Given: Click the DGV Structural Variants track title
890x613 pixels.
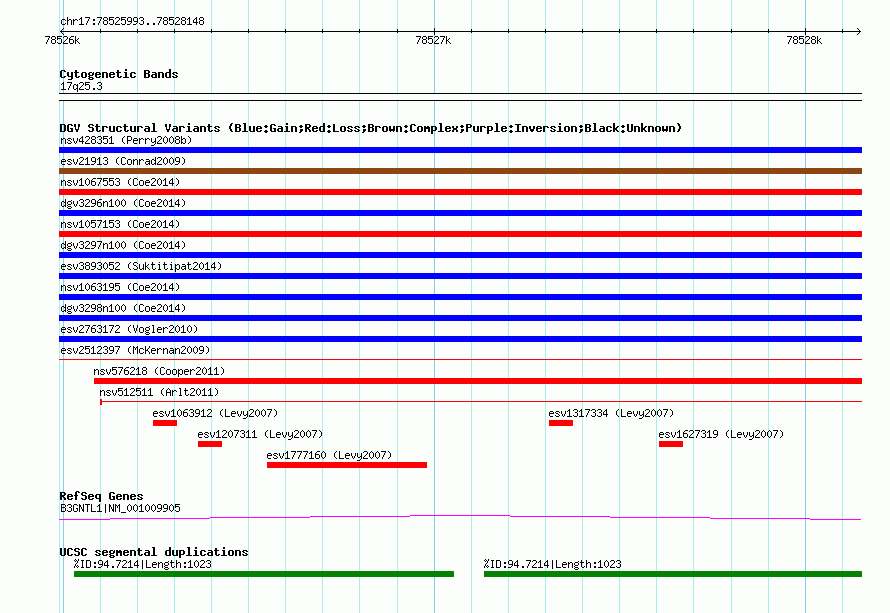Looking at the screenshot, I should pos(371,128).
